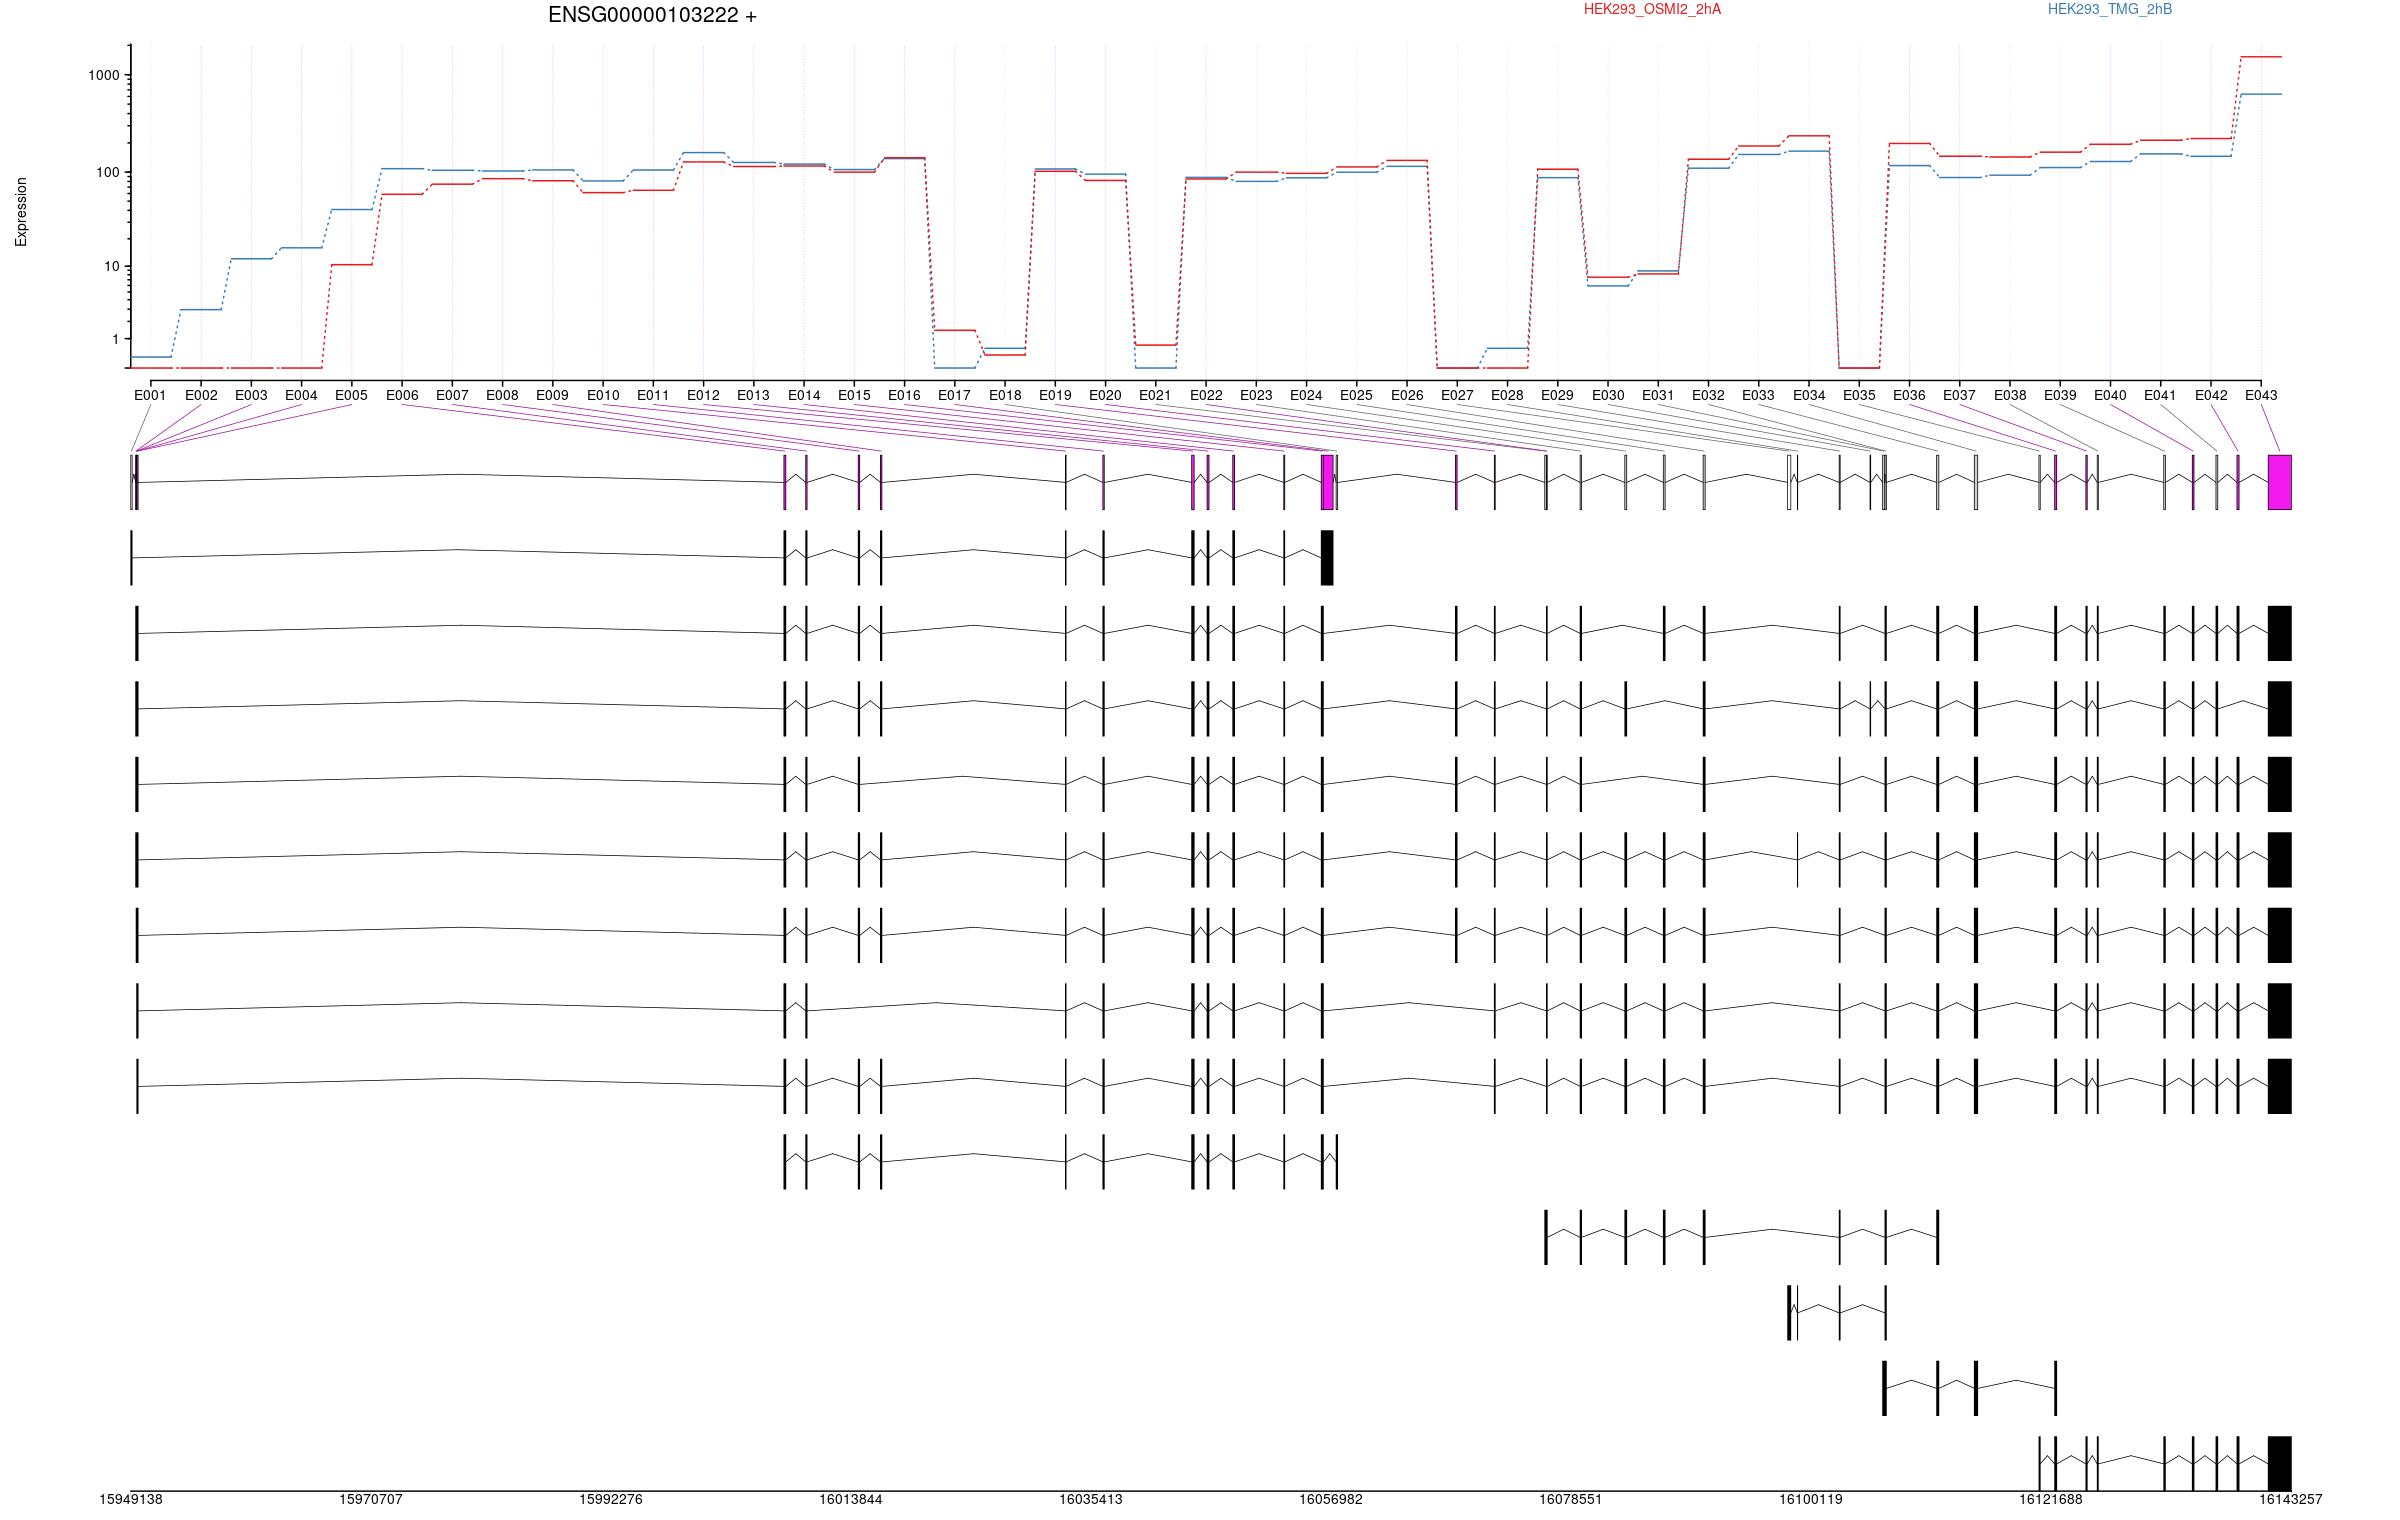This screenshot has height=1520, width=2400.
Task: Click genomic coordinate 16121688
Action: (2051, 1499)
